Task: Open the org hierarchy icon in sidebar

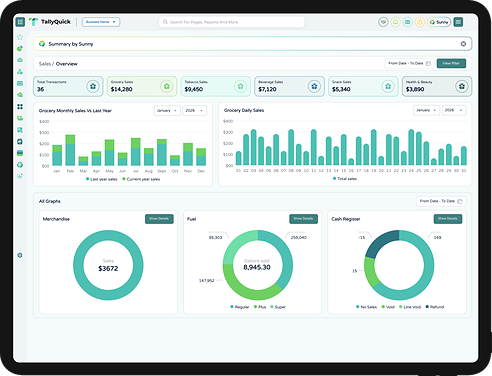Action: pos(20,72)
